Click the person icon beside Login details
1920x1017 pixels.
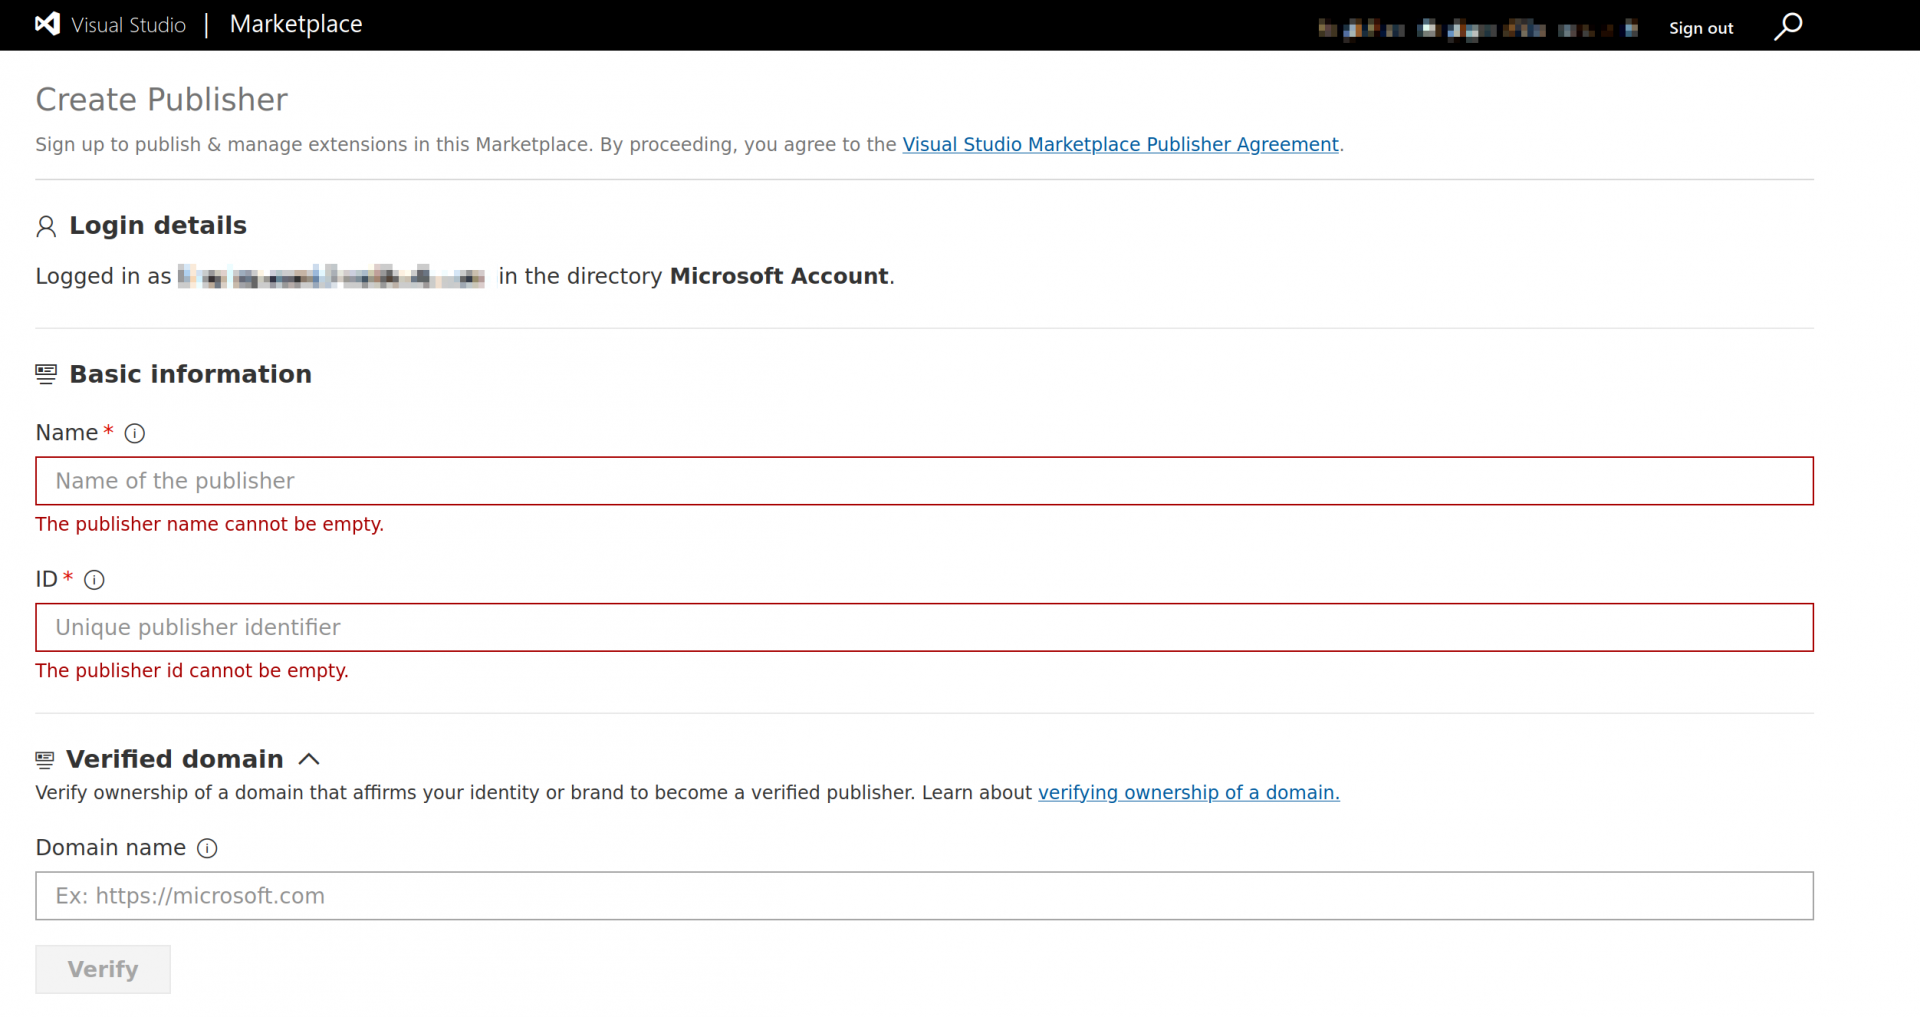pos(46,226)
